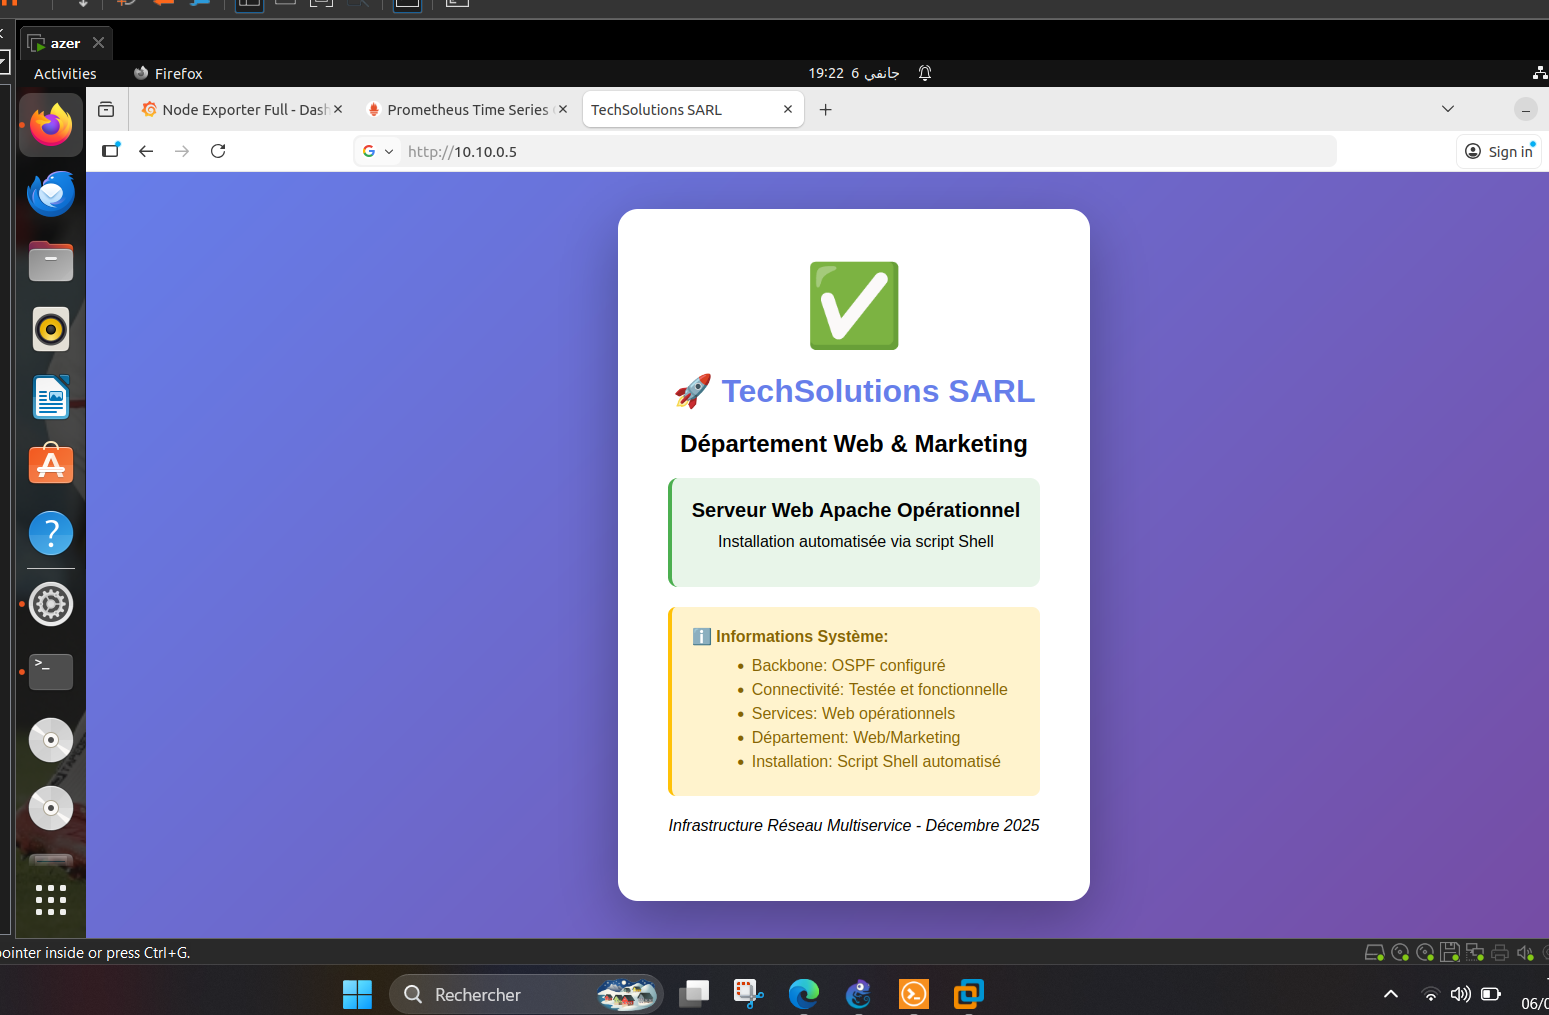Launch Rhythmbox music player from the dock
The width and height of the screenshot is (1549, 1015).
click(51, 329)
